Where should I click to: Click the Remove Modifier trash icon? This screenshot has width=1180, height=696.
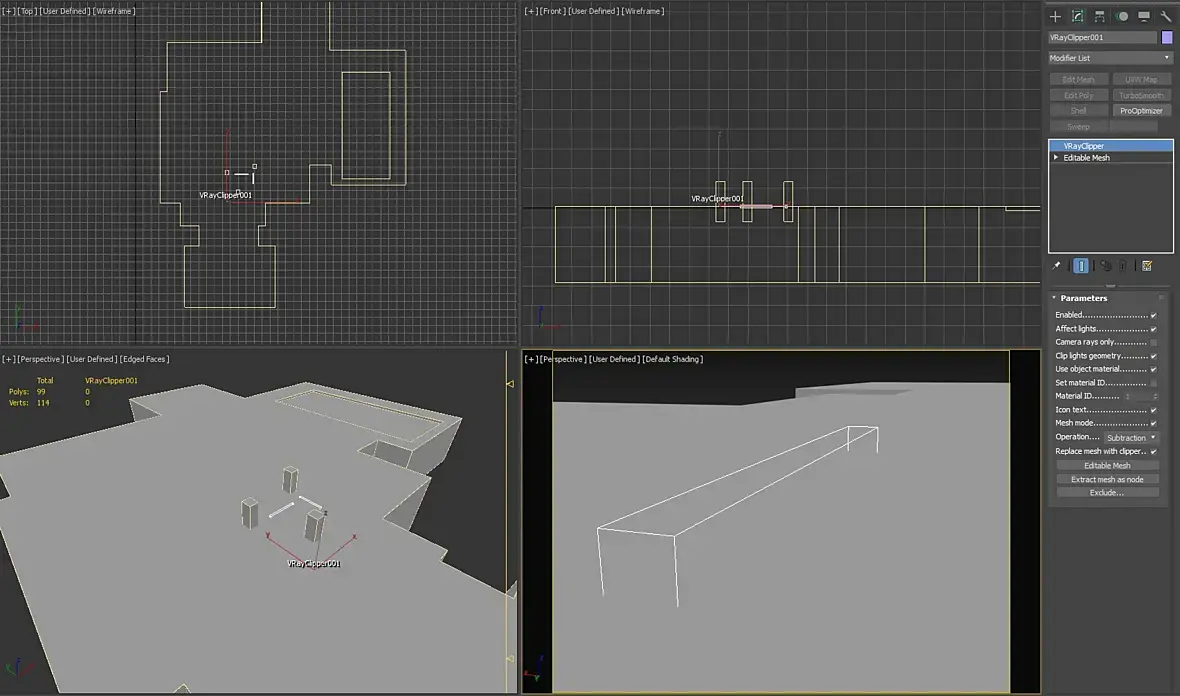[x=1123, y=266]
